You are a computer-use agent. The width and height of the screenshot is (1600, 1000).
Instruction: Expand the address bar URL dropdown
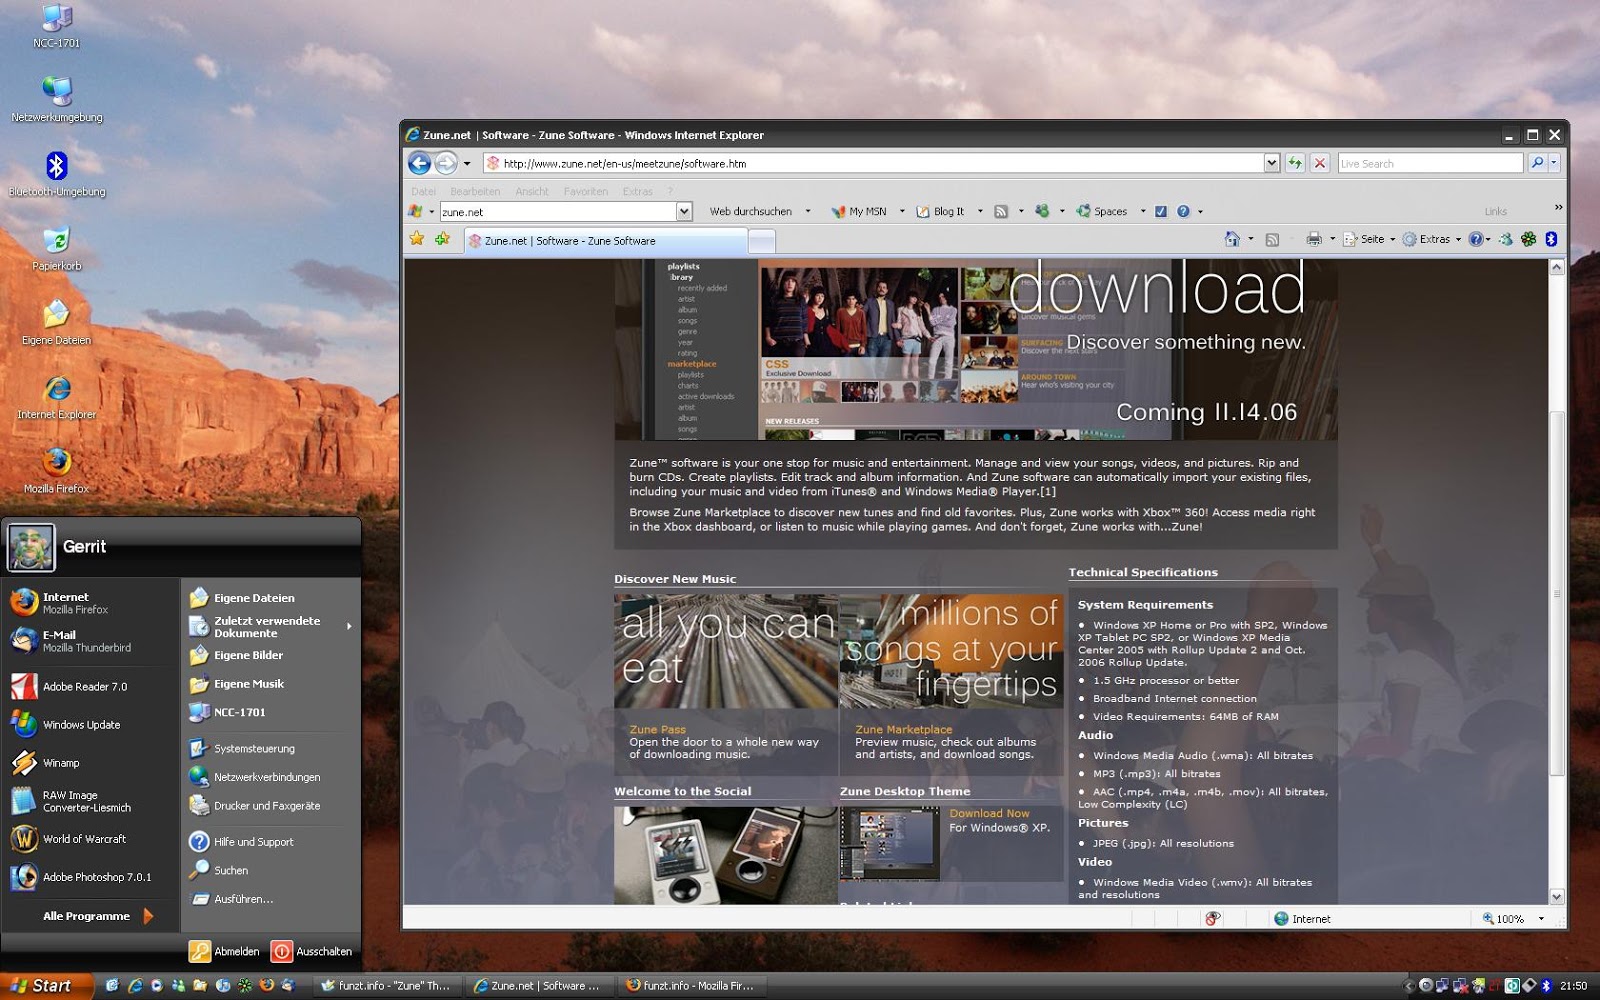1271,163
